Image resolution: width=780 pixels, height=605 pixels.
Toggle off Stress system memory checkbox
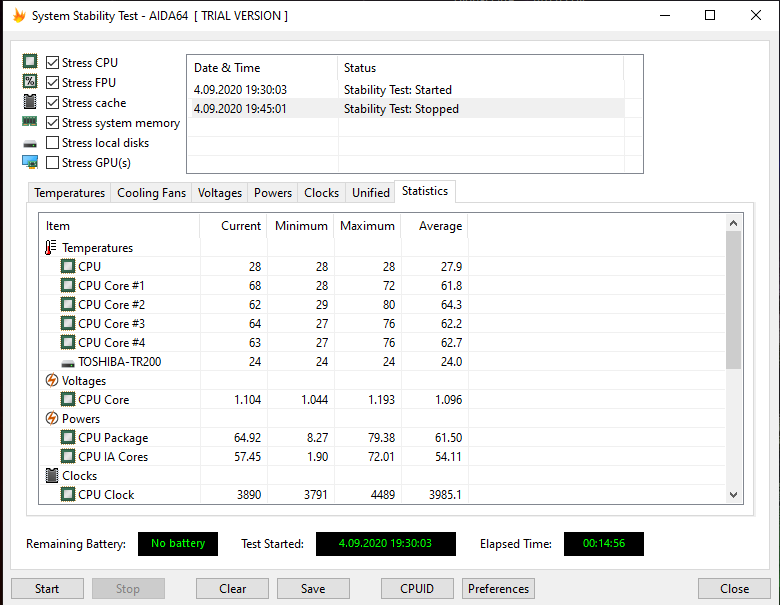coord(52,122)
